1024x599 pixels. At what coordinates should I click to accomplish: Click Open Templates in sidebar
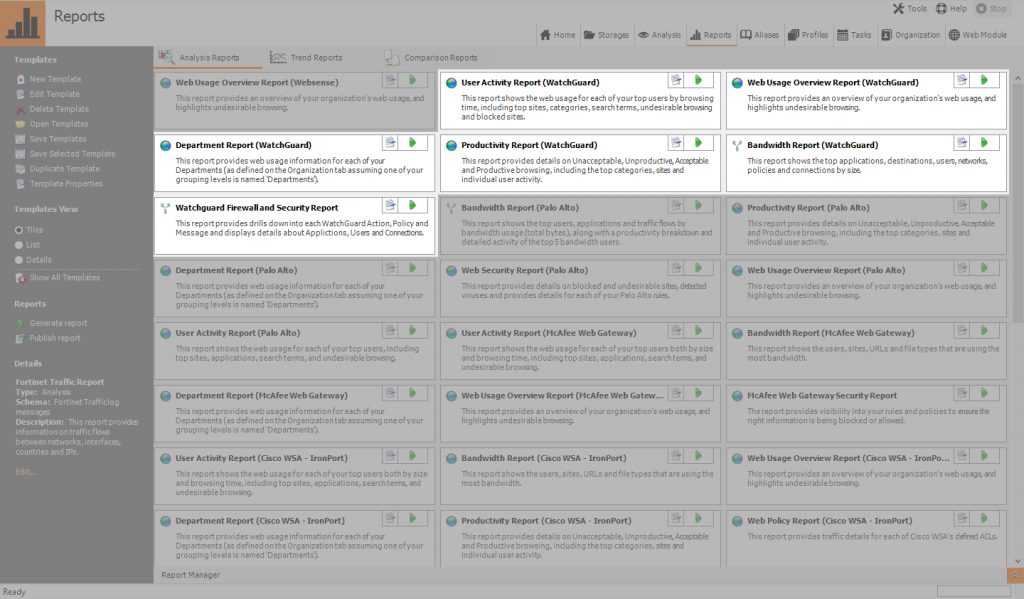point(52,124)
